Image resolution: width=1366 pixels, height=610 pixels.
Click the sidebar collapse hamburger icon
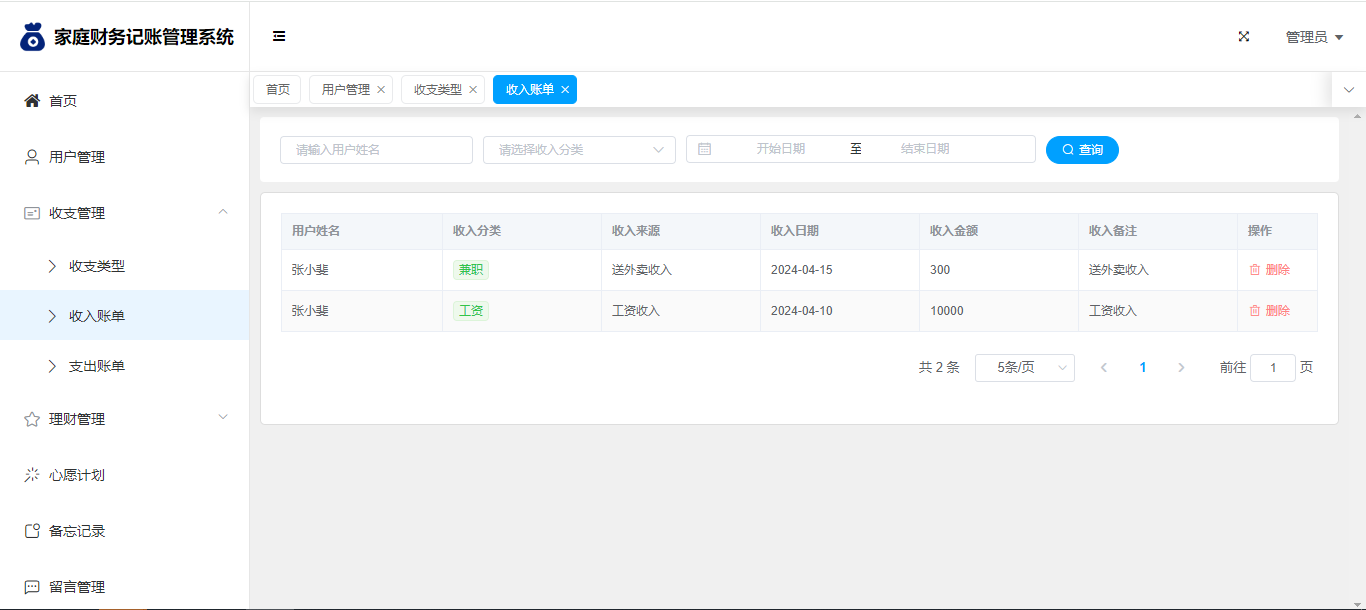click(279, 37)
